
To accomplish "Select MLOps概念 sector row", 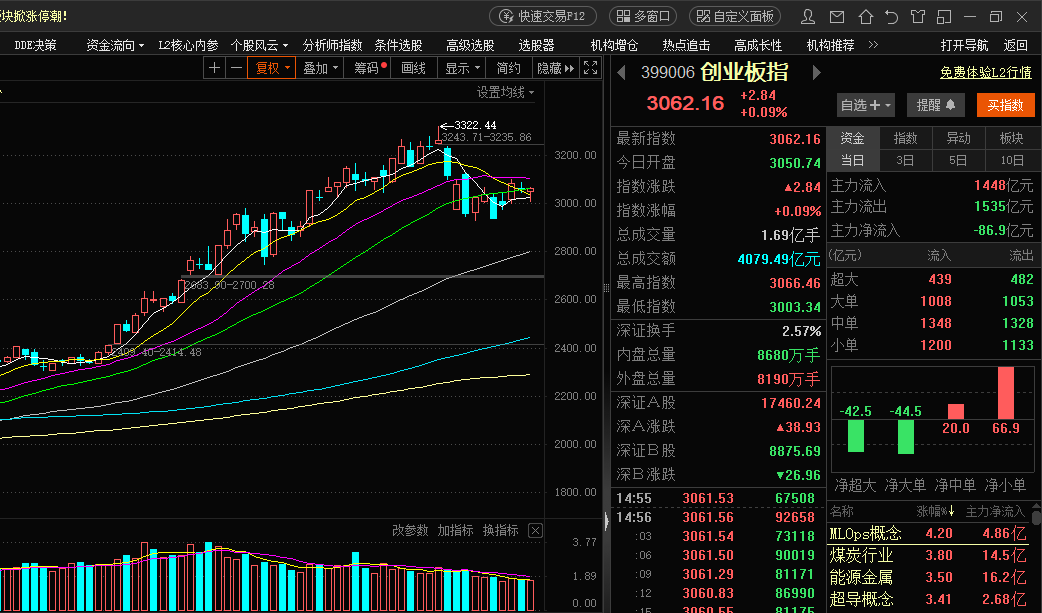I will click(x=928, y=533).
